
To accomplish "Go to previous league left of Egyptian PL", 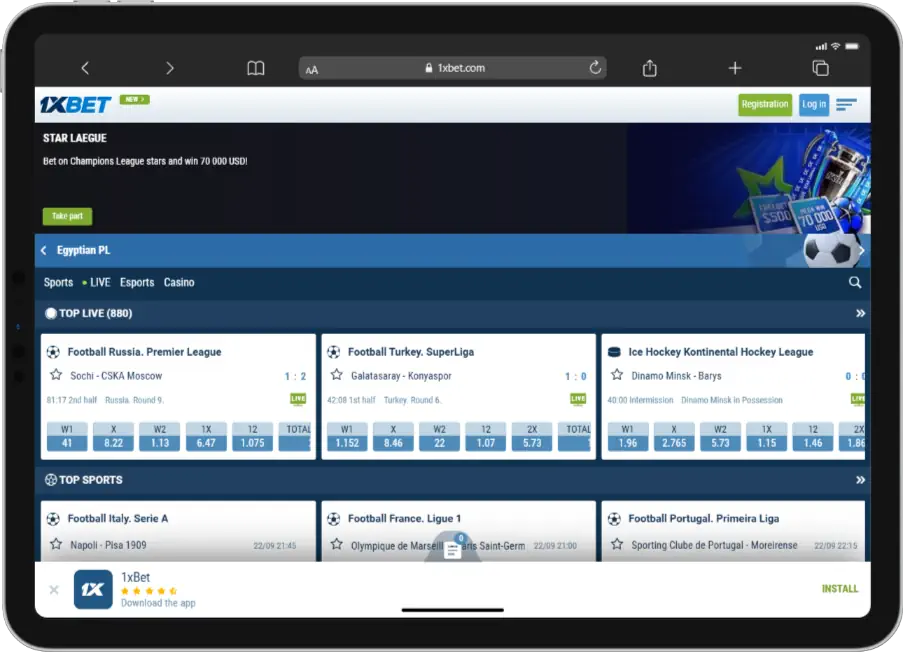I will pos(44,250).
